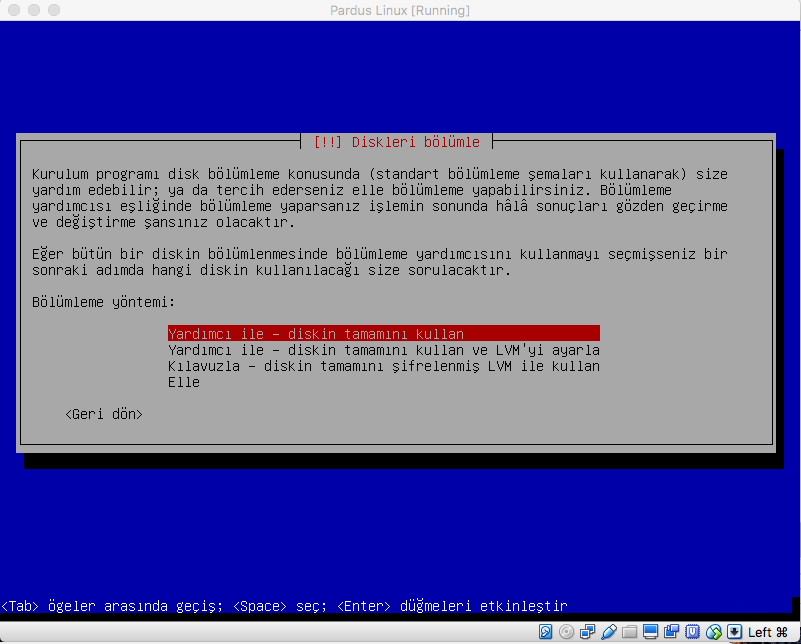Choose 'Kılavuzla – şifrelenmiş LVM ile kullan' option
This screenshot has width=801, height=644.
[x=383, y=366]
